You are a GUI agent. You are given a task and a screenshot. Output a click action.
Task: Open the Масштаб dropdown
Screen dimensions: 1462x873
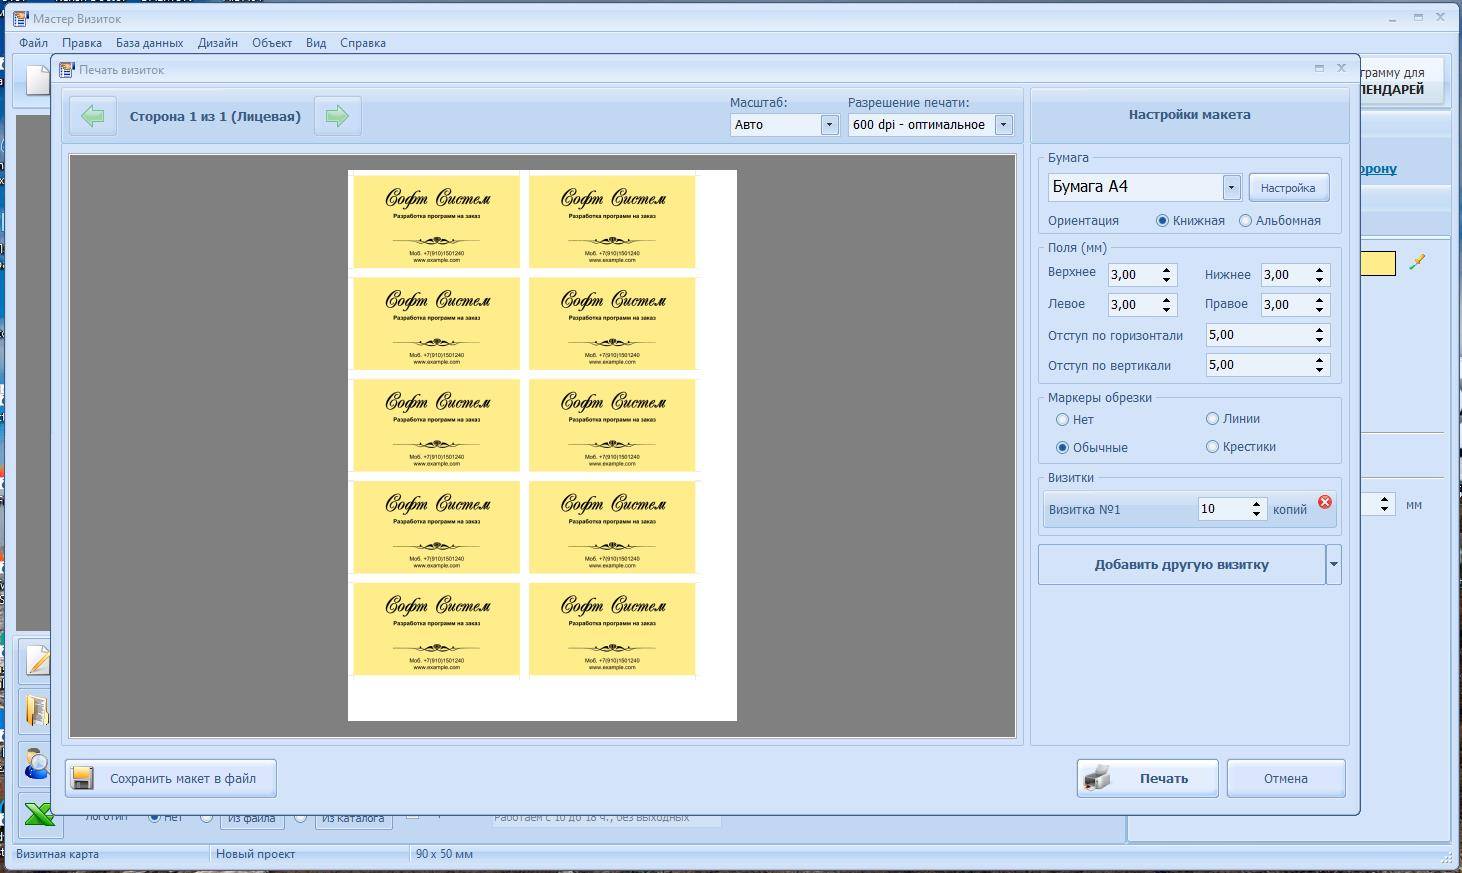829,125
